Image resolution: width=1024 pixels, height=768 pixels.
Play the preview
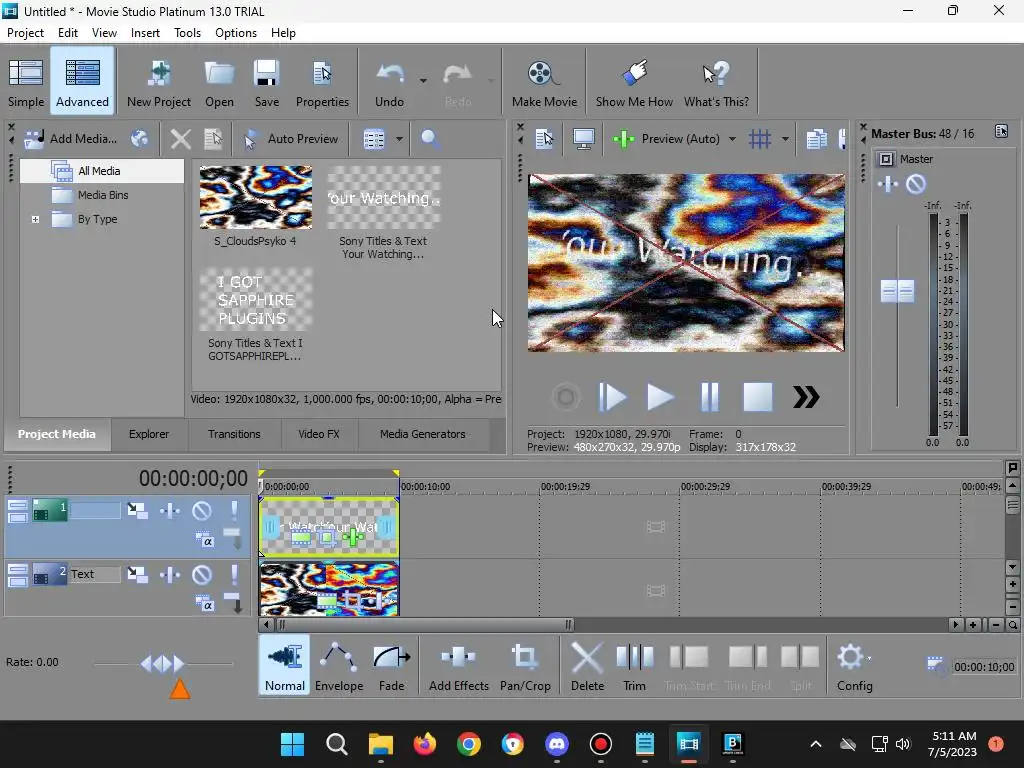(x=660, y=397)
